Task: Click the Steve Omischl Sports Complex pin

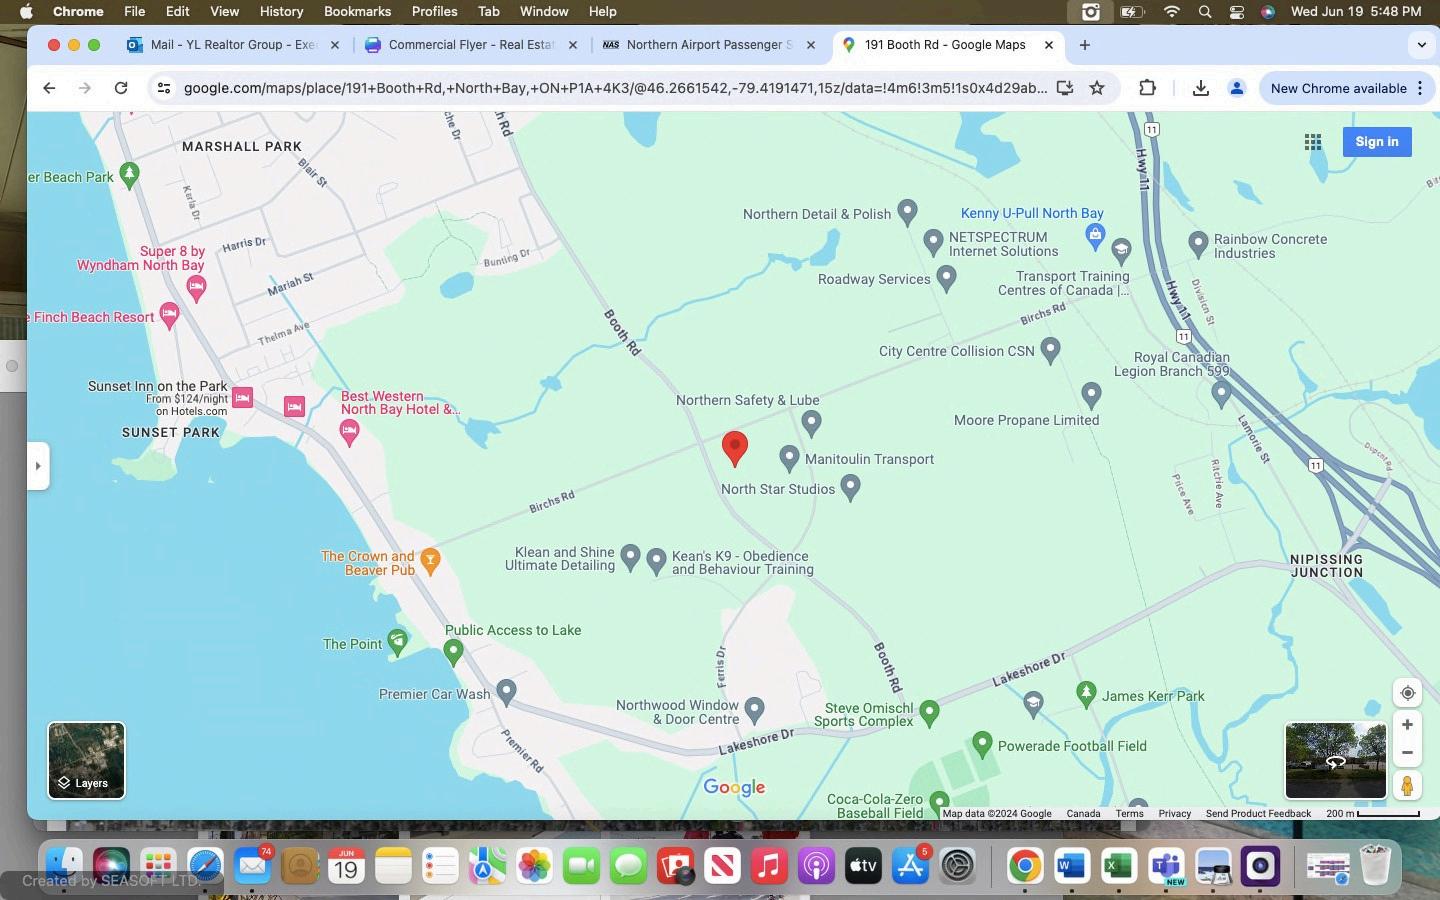Action: point(929,712)
